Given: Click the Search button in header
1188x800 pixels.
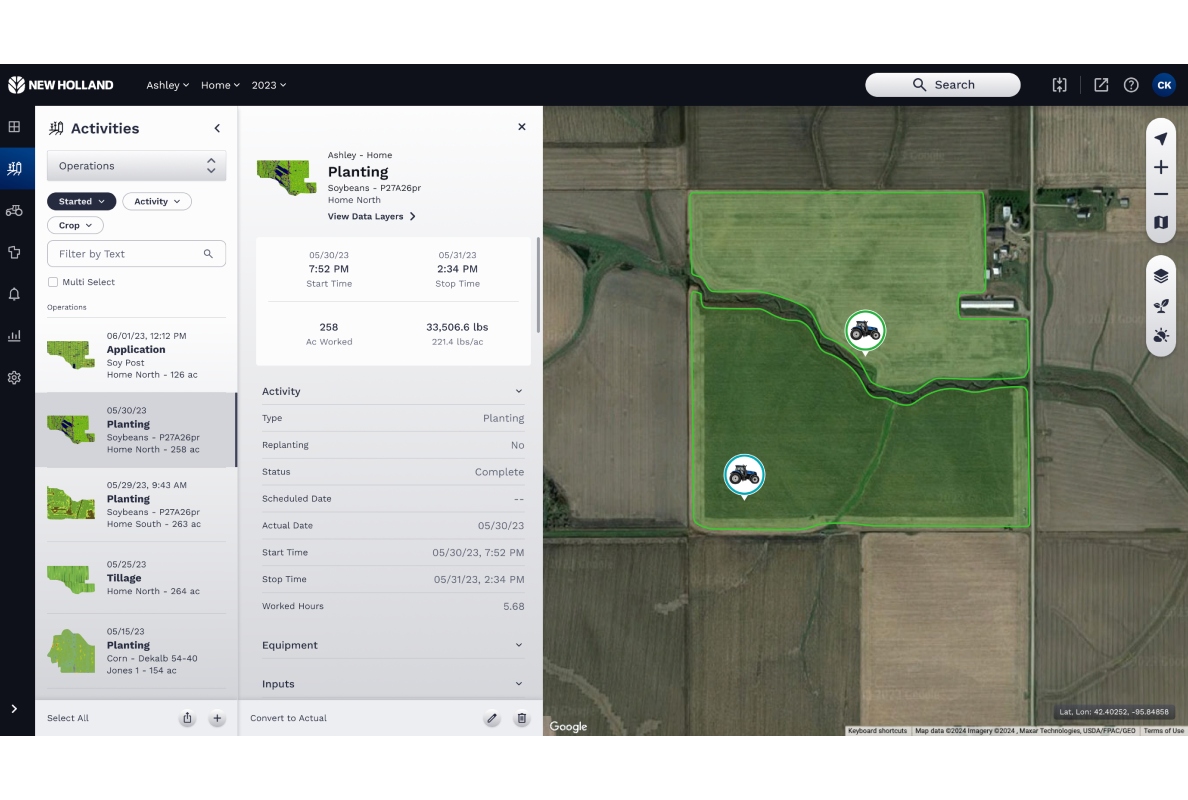Looking at the screenshot, I should click(x=943, y=85).
